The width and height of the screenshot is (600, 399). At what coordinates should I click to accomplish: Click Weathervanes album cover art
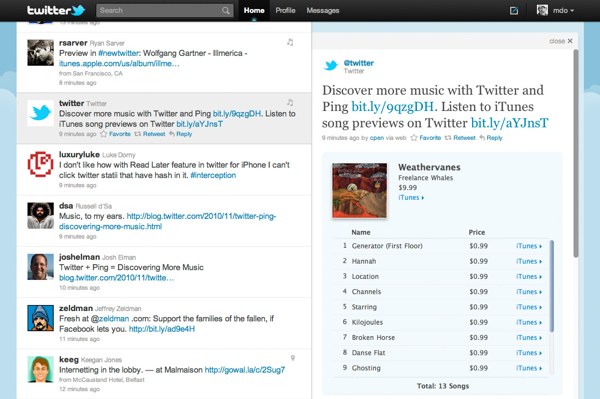tap(359, 191)
